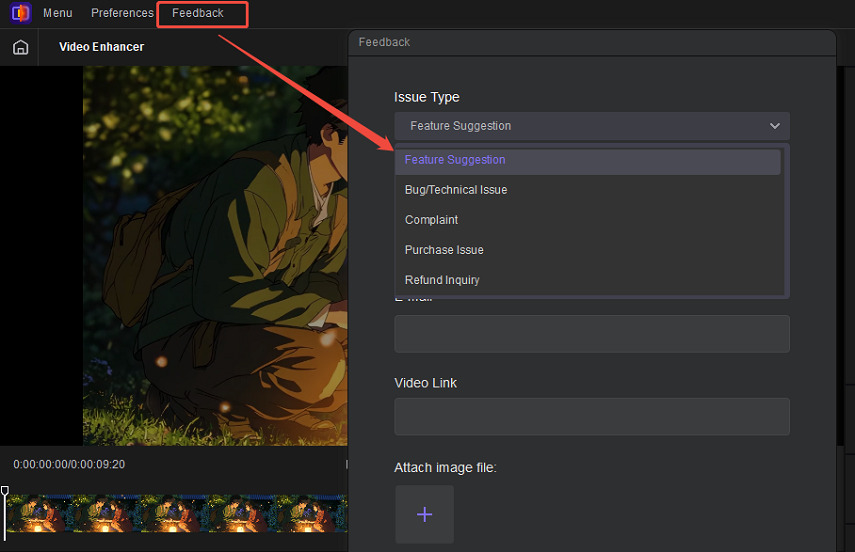Open the Menu item in top bar
Screen dimensions: 855x552
coord(58,13)
